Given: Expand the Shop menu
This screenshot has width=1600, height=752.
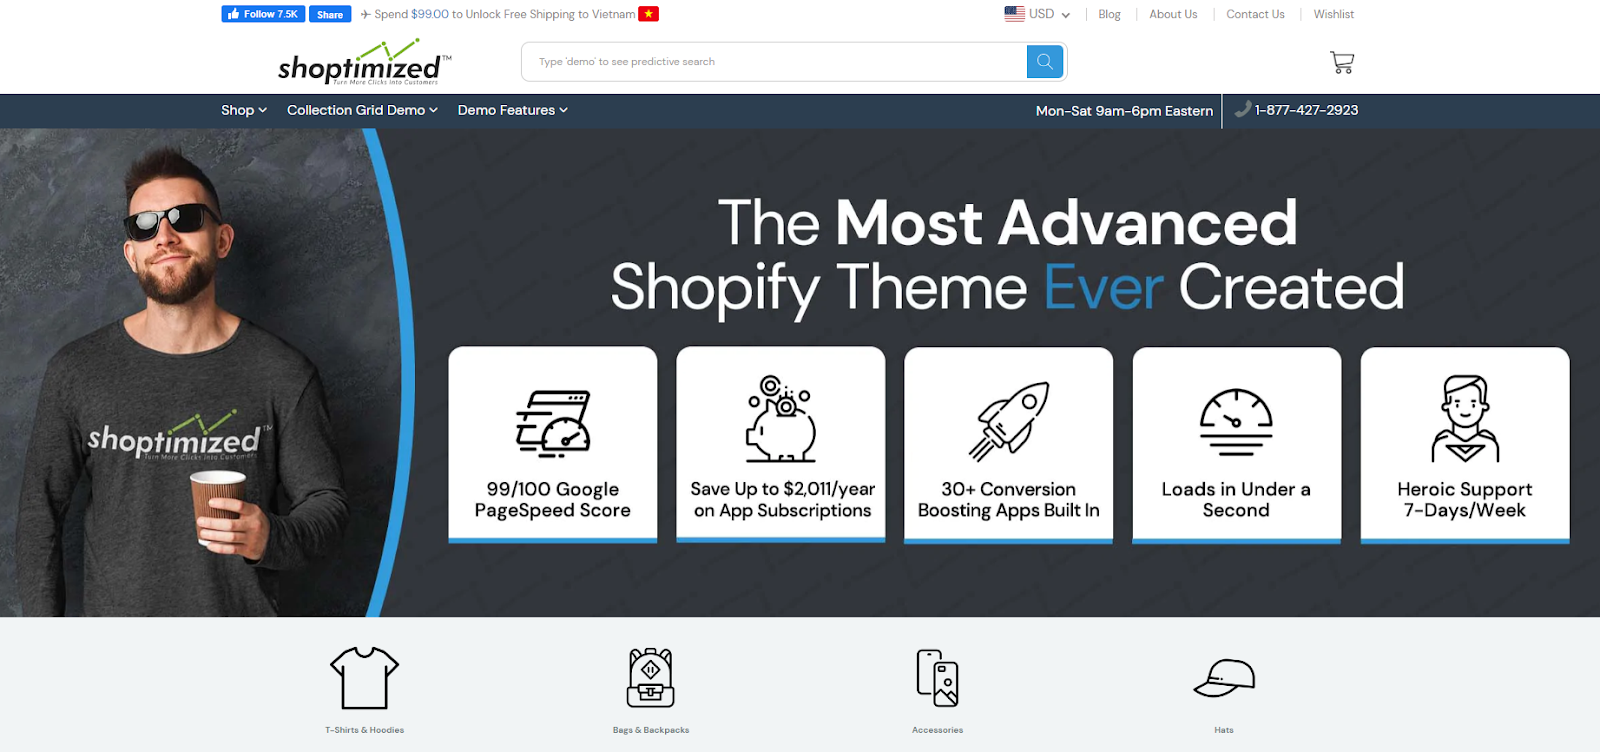Looking at the screenshot, I should coord(244,110).
